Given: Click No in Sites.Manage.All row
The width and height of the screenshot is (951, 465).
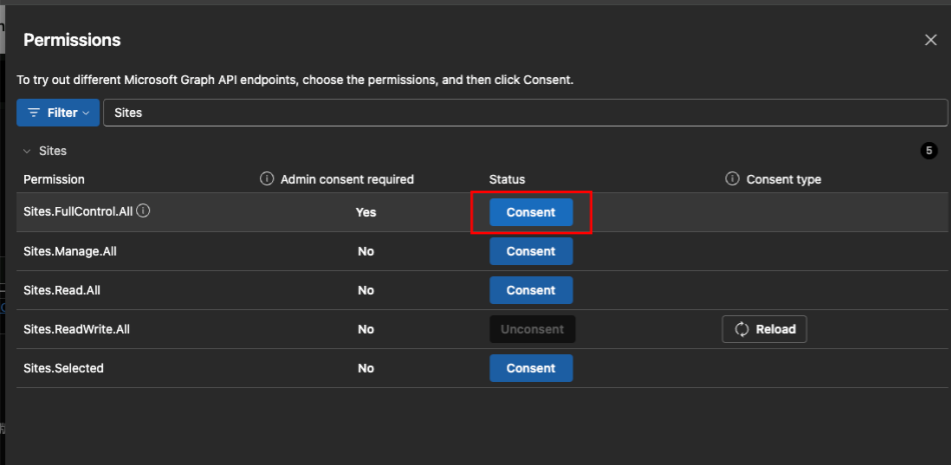Looking at the screenshot, I should tap(366, 251).
